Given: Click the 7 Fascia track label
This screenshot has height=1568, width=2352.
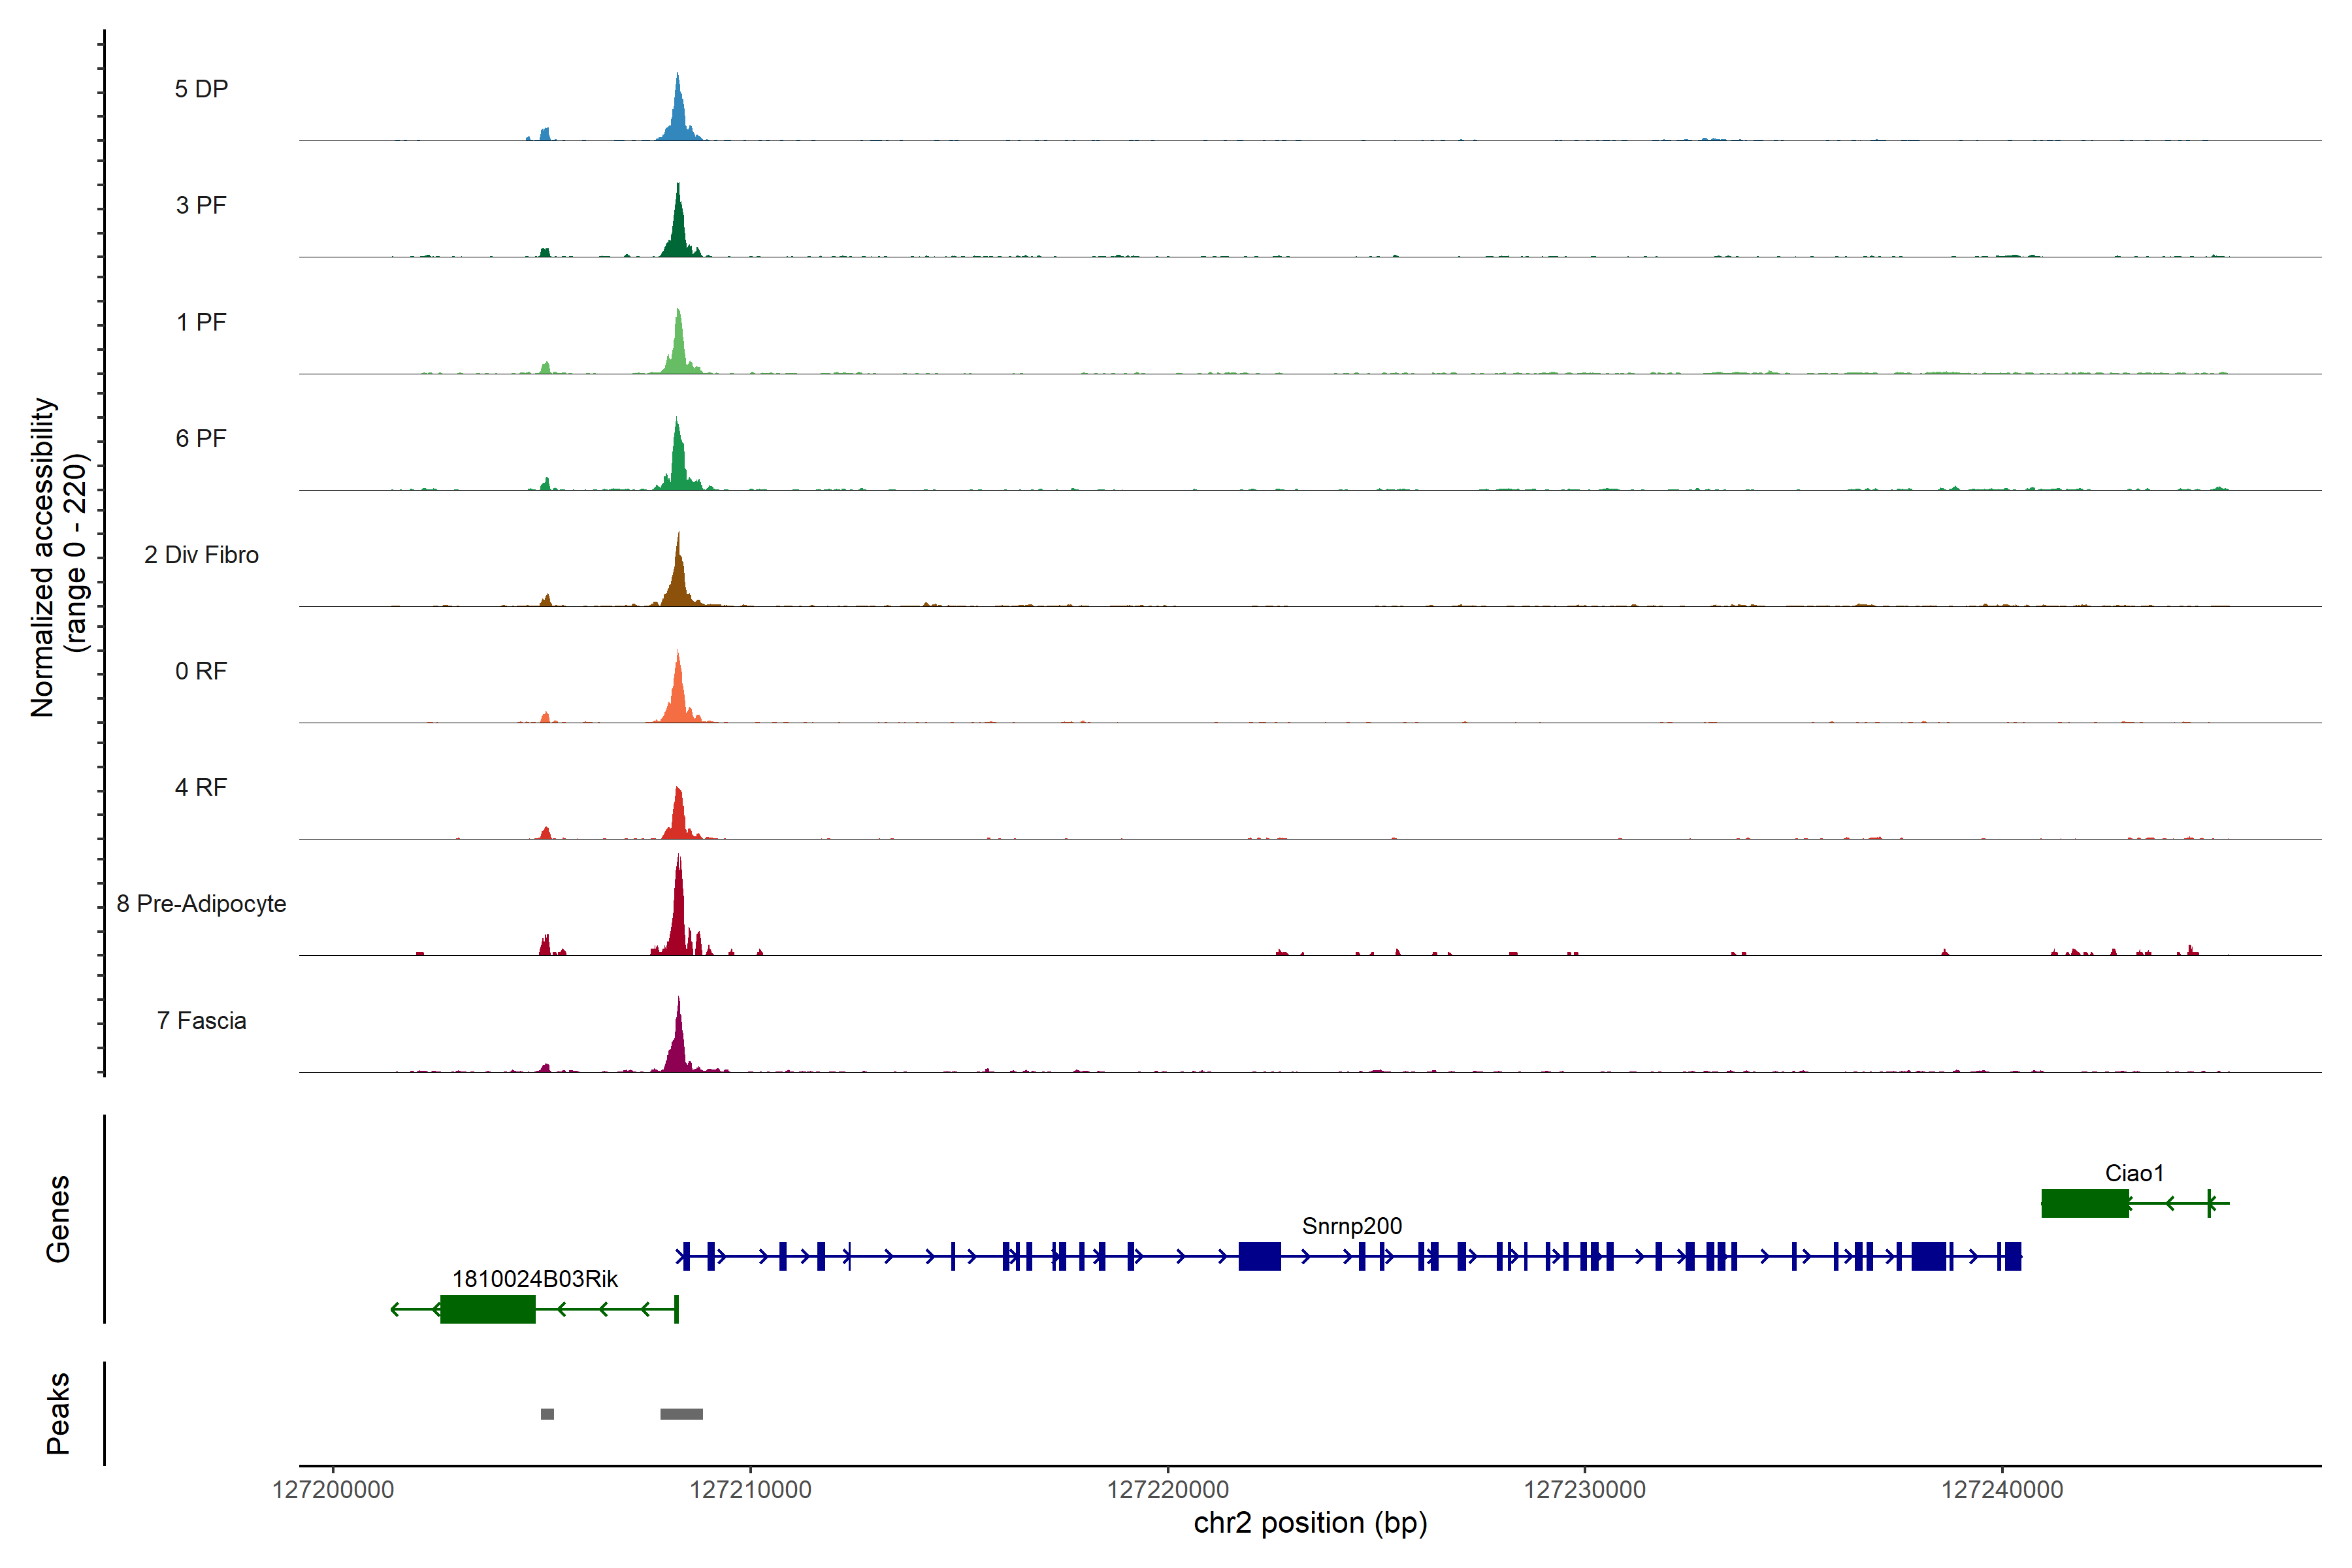Looking at the screenshot, I should pyautogui.click(x=201, y=1021).
